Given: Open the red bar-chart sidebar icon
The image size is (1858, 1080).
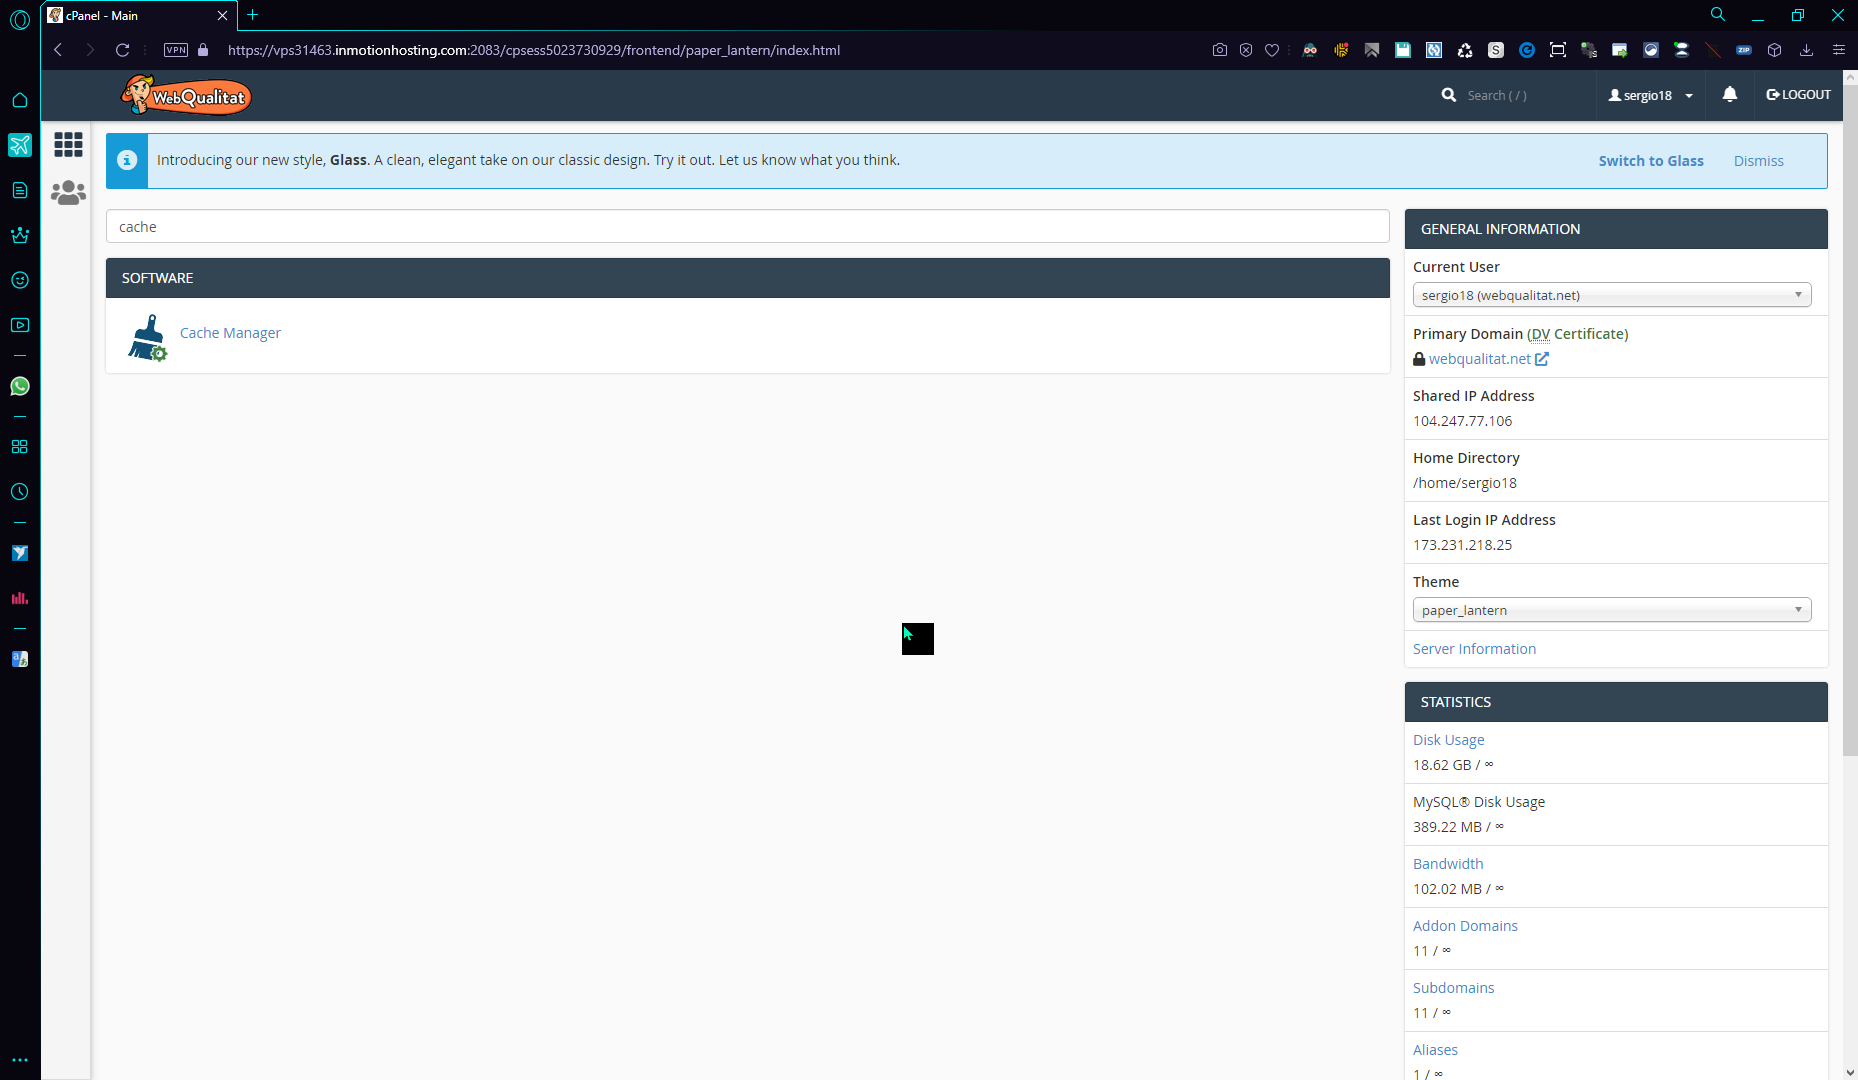Looking at the screenshot, I should coord(20,598).
